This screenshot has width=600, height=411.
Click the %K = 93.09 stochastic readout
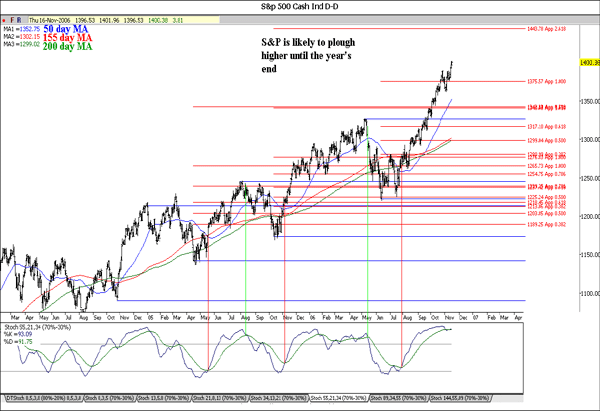coord(18,334)
